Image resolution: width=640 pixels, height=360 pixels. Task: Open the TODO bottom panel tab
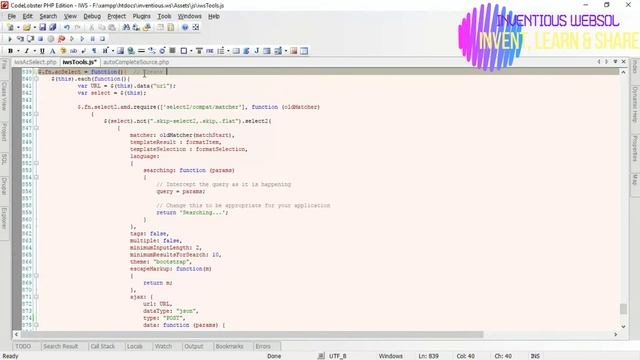click(x=23, y=346)
